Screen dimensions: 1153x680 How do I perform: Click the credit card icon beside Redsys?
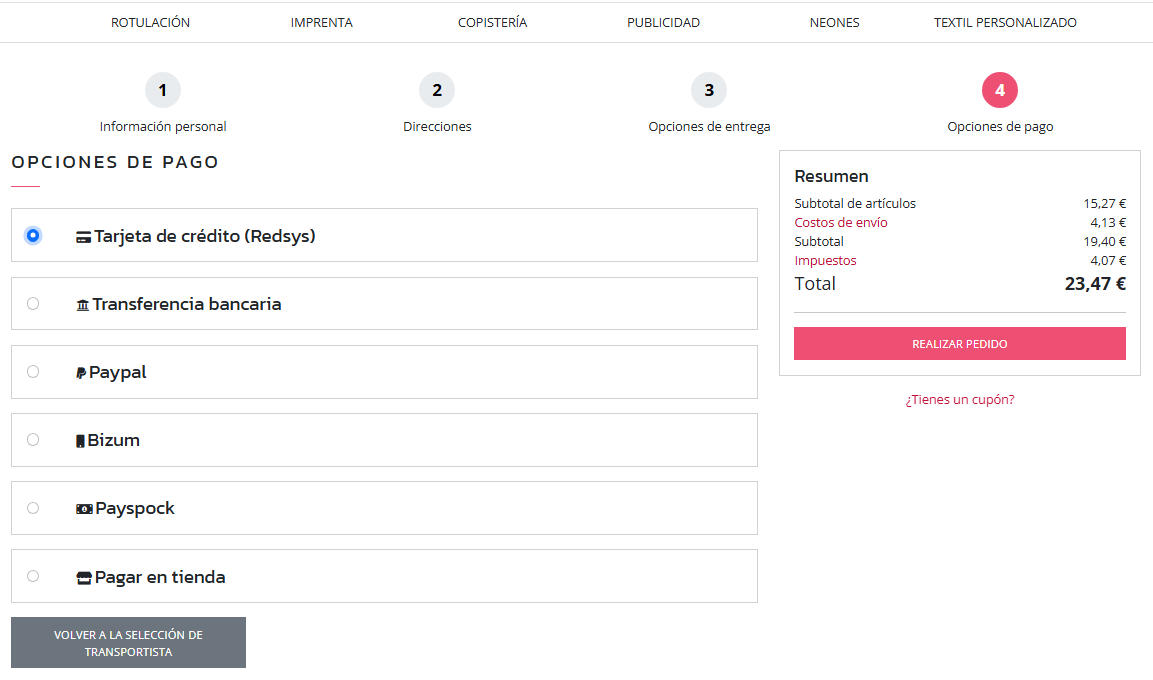tap(84, 238)
